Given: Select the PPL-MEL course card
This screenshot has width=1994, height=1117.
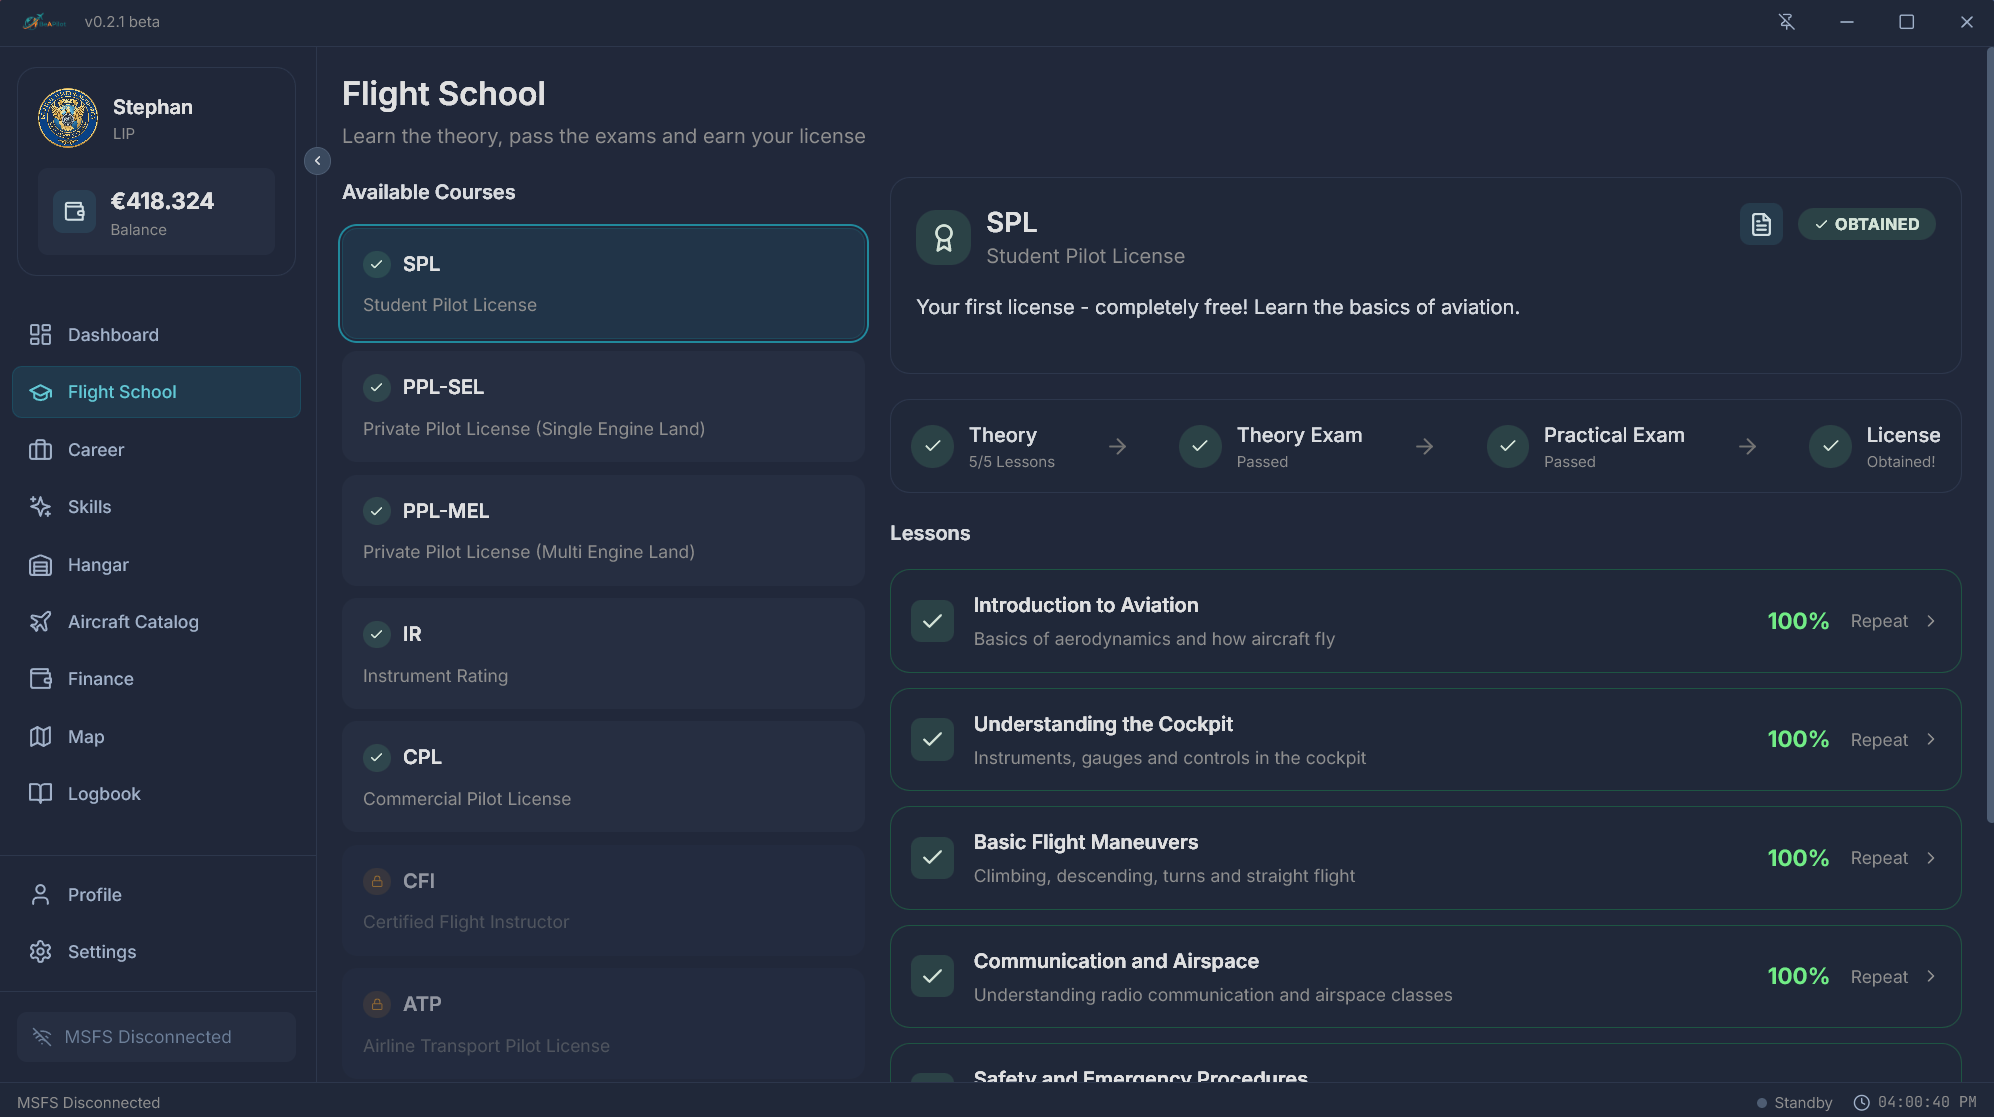Looking at the screenshot, I should (603, 531).
